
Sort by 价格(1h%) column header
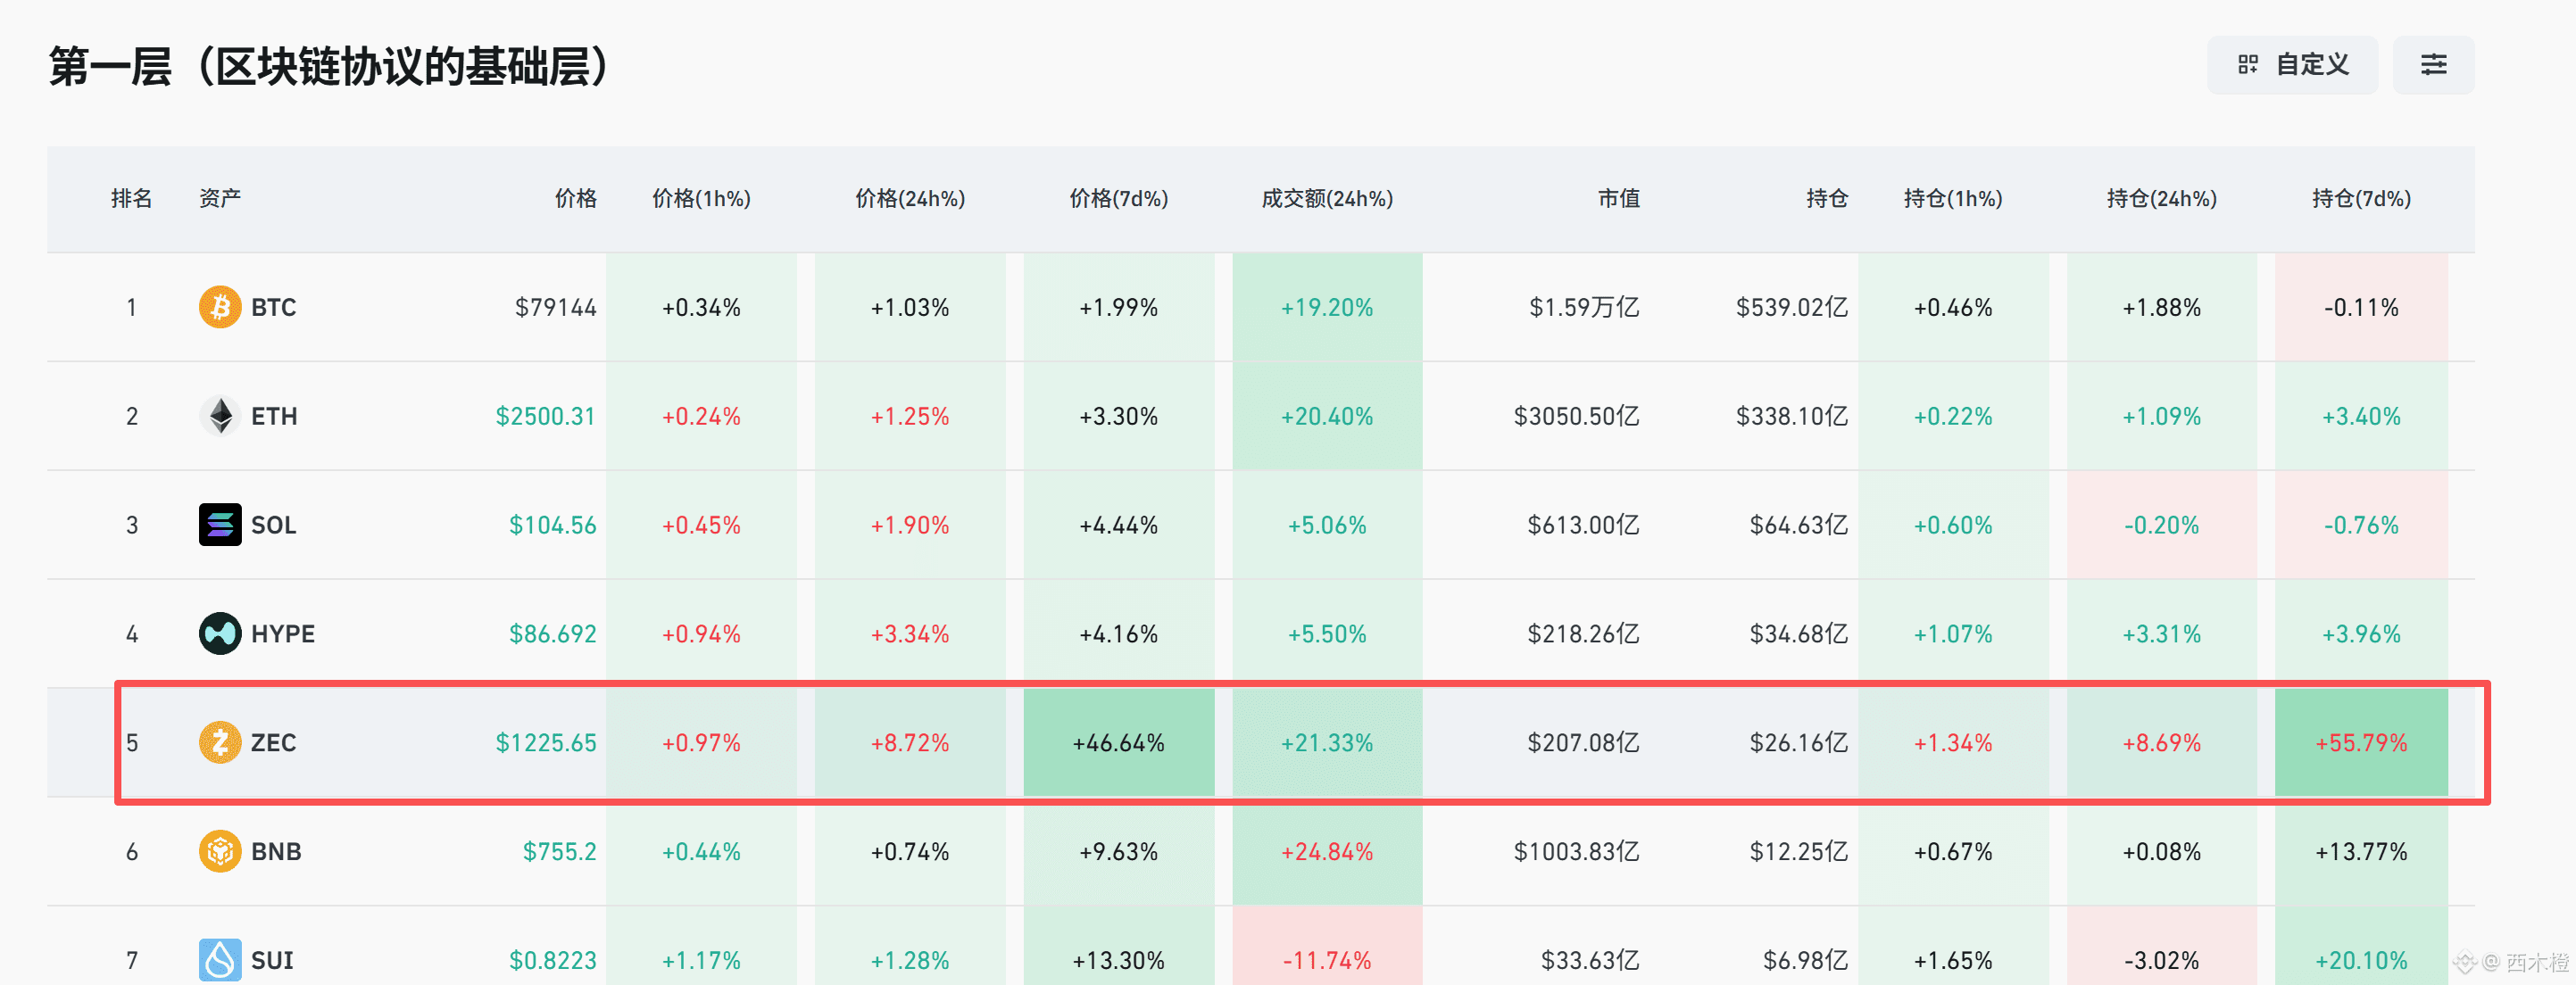click(701, 199)
